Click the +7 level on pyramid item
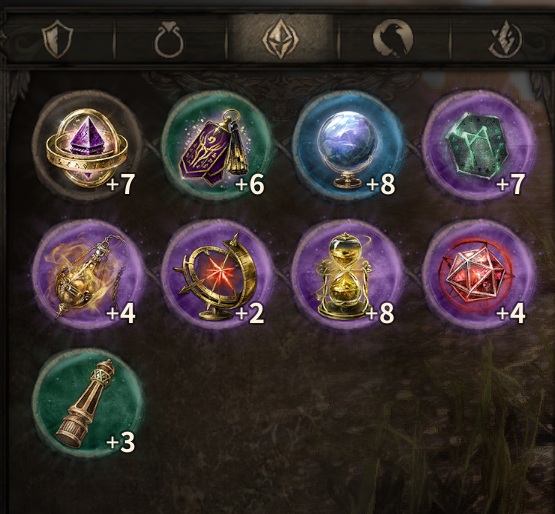555x514 pixels. click(120, 184)
